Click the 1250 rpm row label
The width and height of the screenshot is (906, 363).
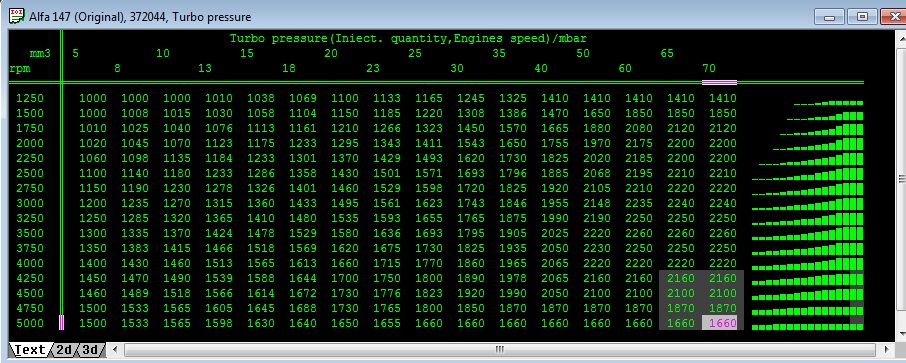click(x=30, y=98)
